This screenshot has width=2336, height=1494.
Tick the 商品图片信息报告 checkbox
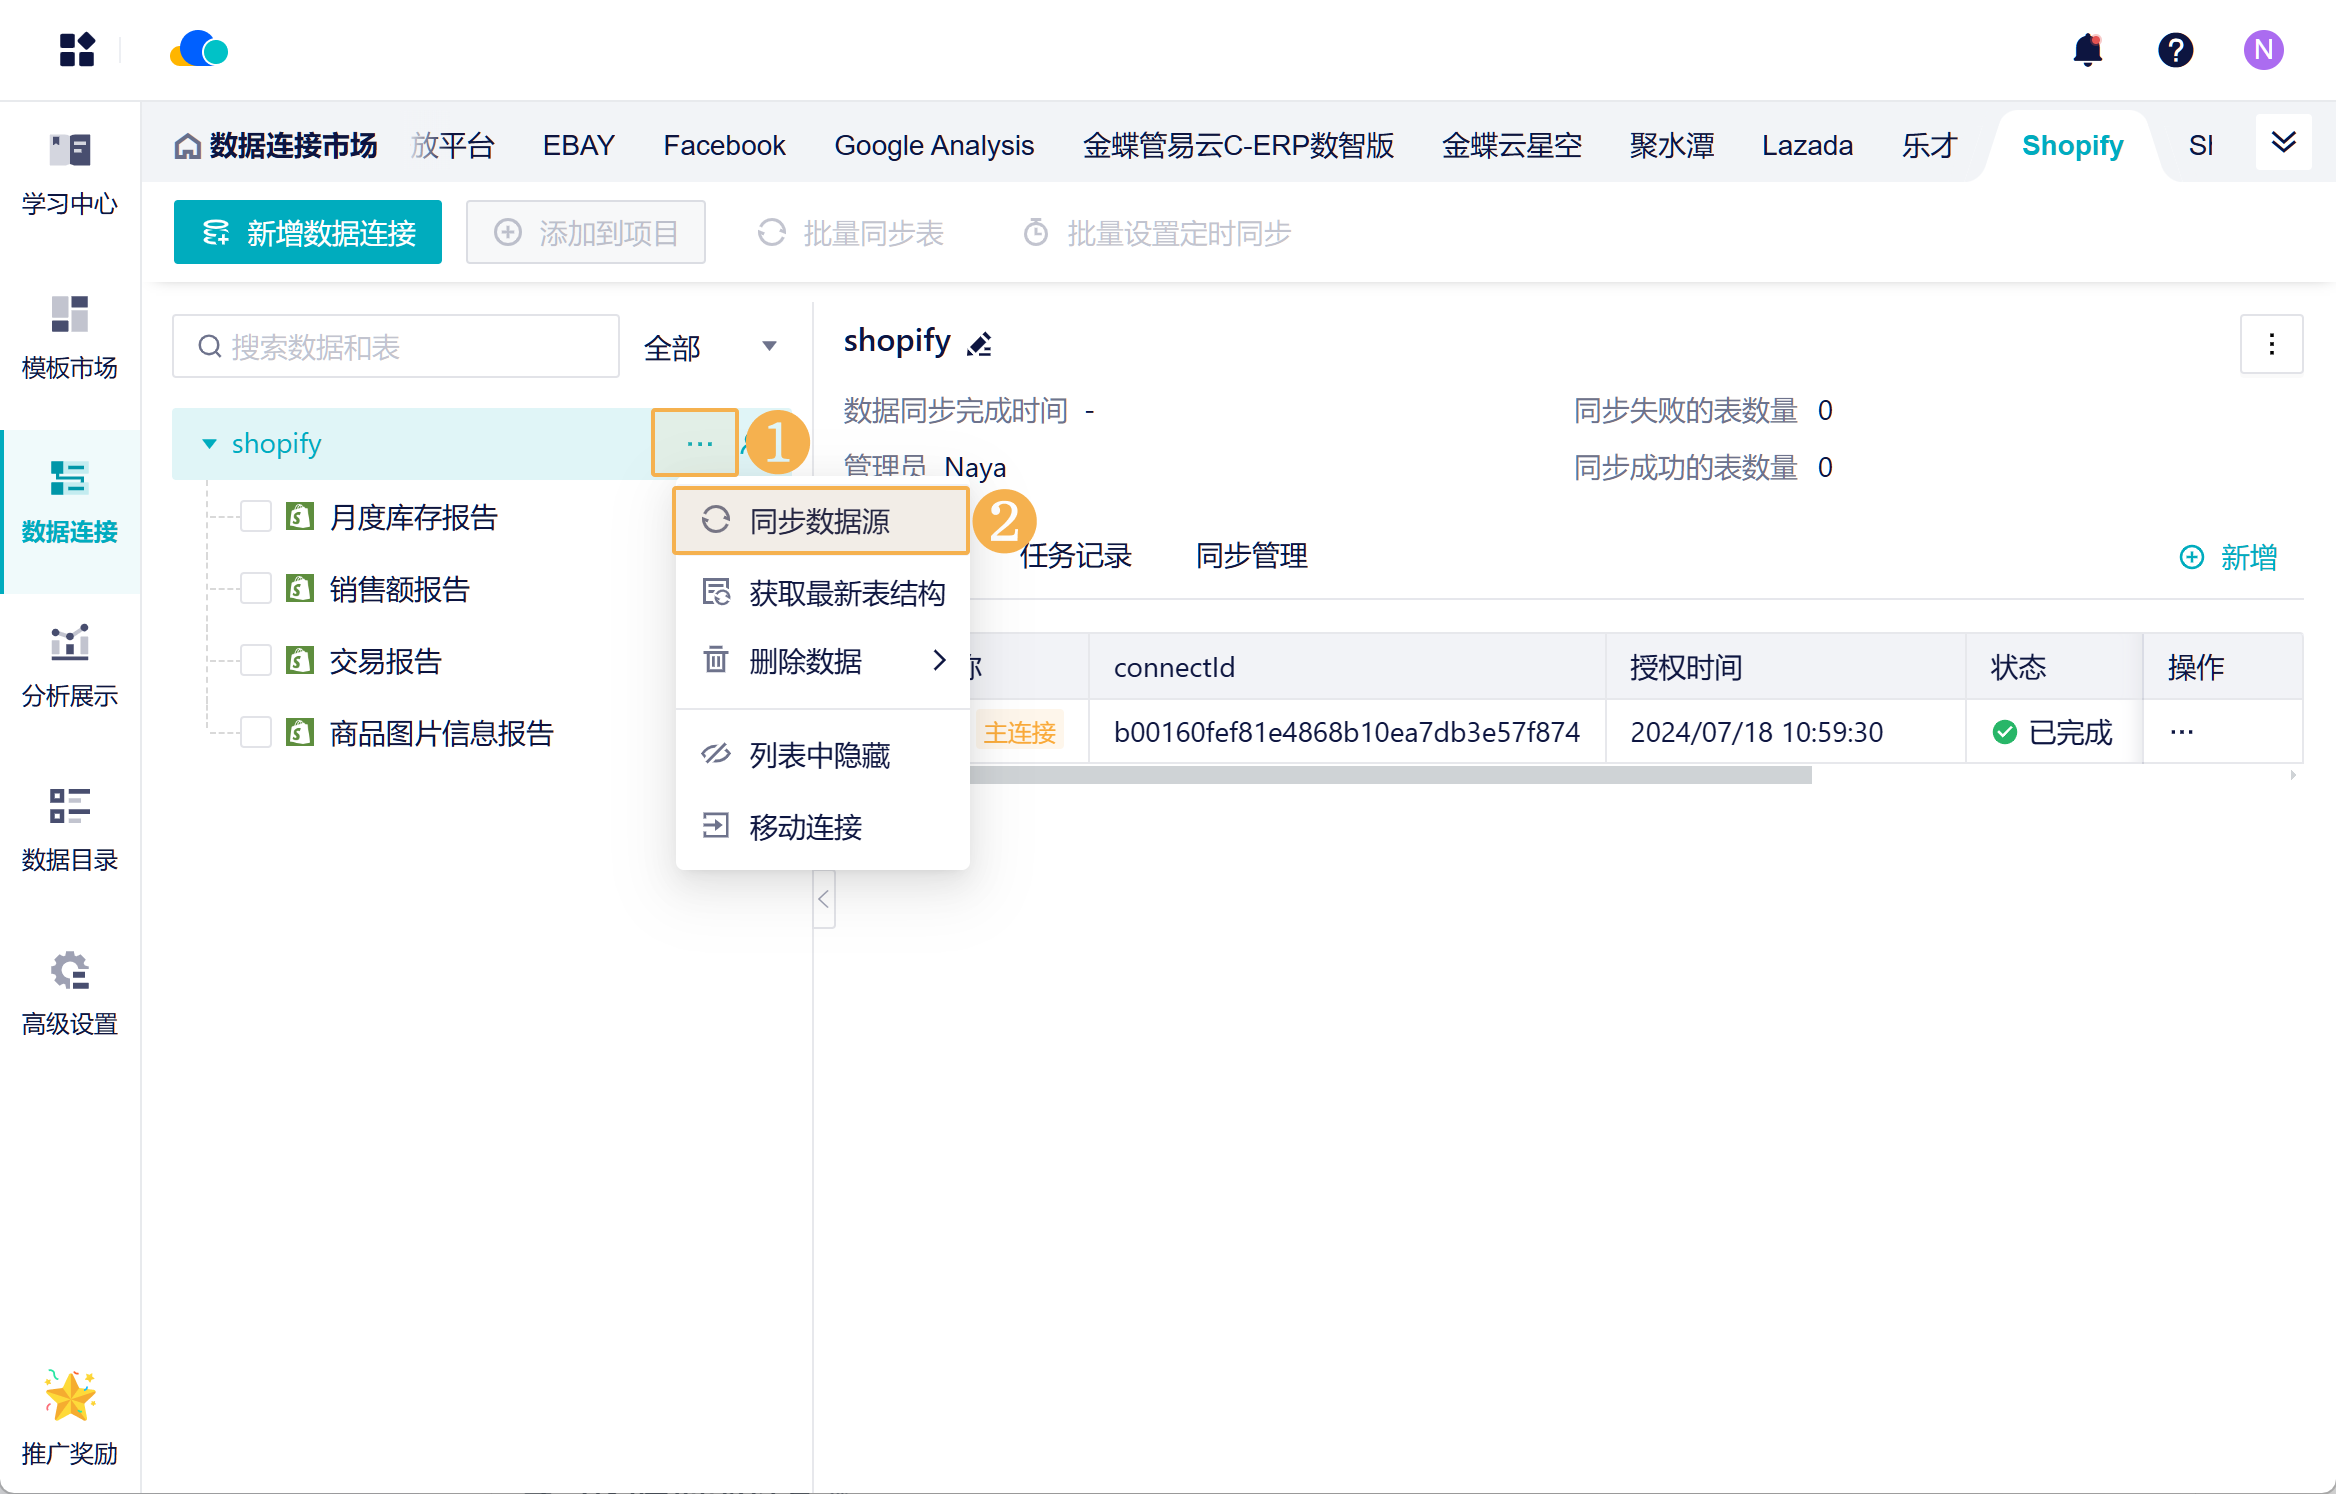[256, 733]
